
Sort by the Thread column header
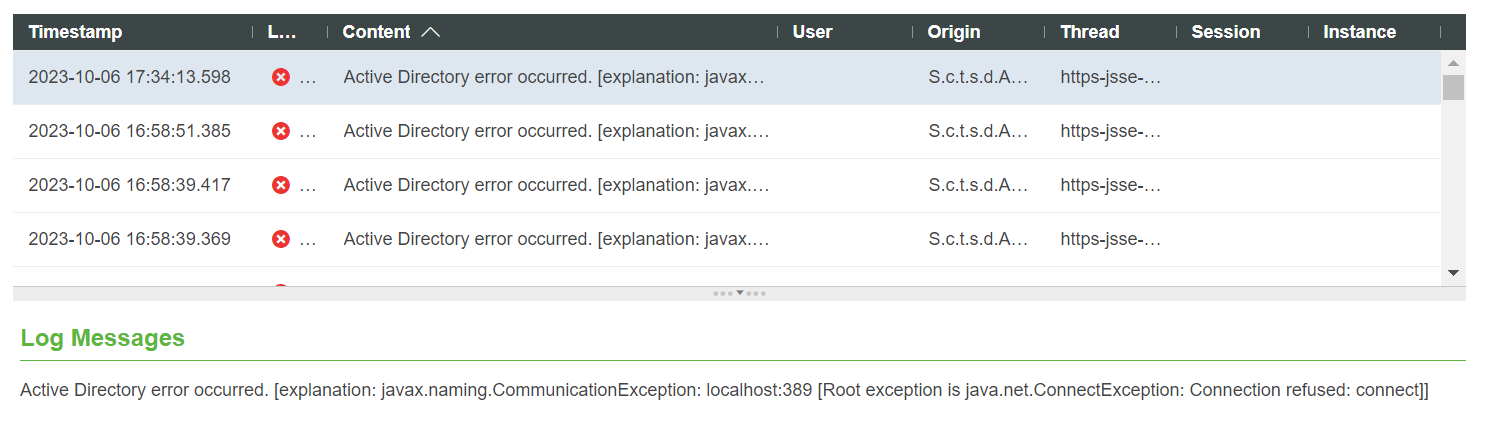point(1089,32)
